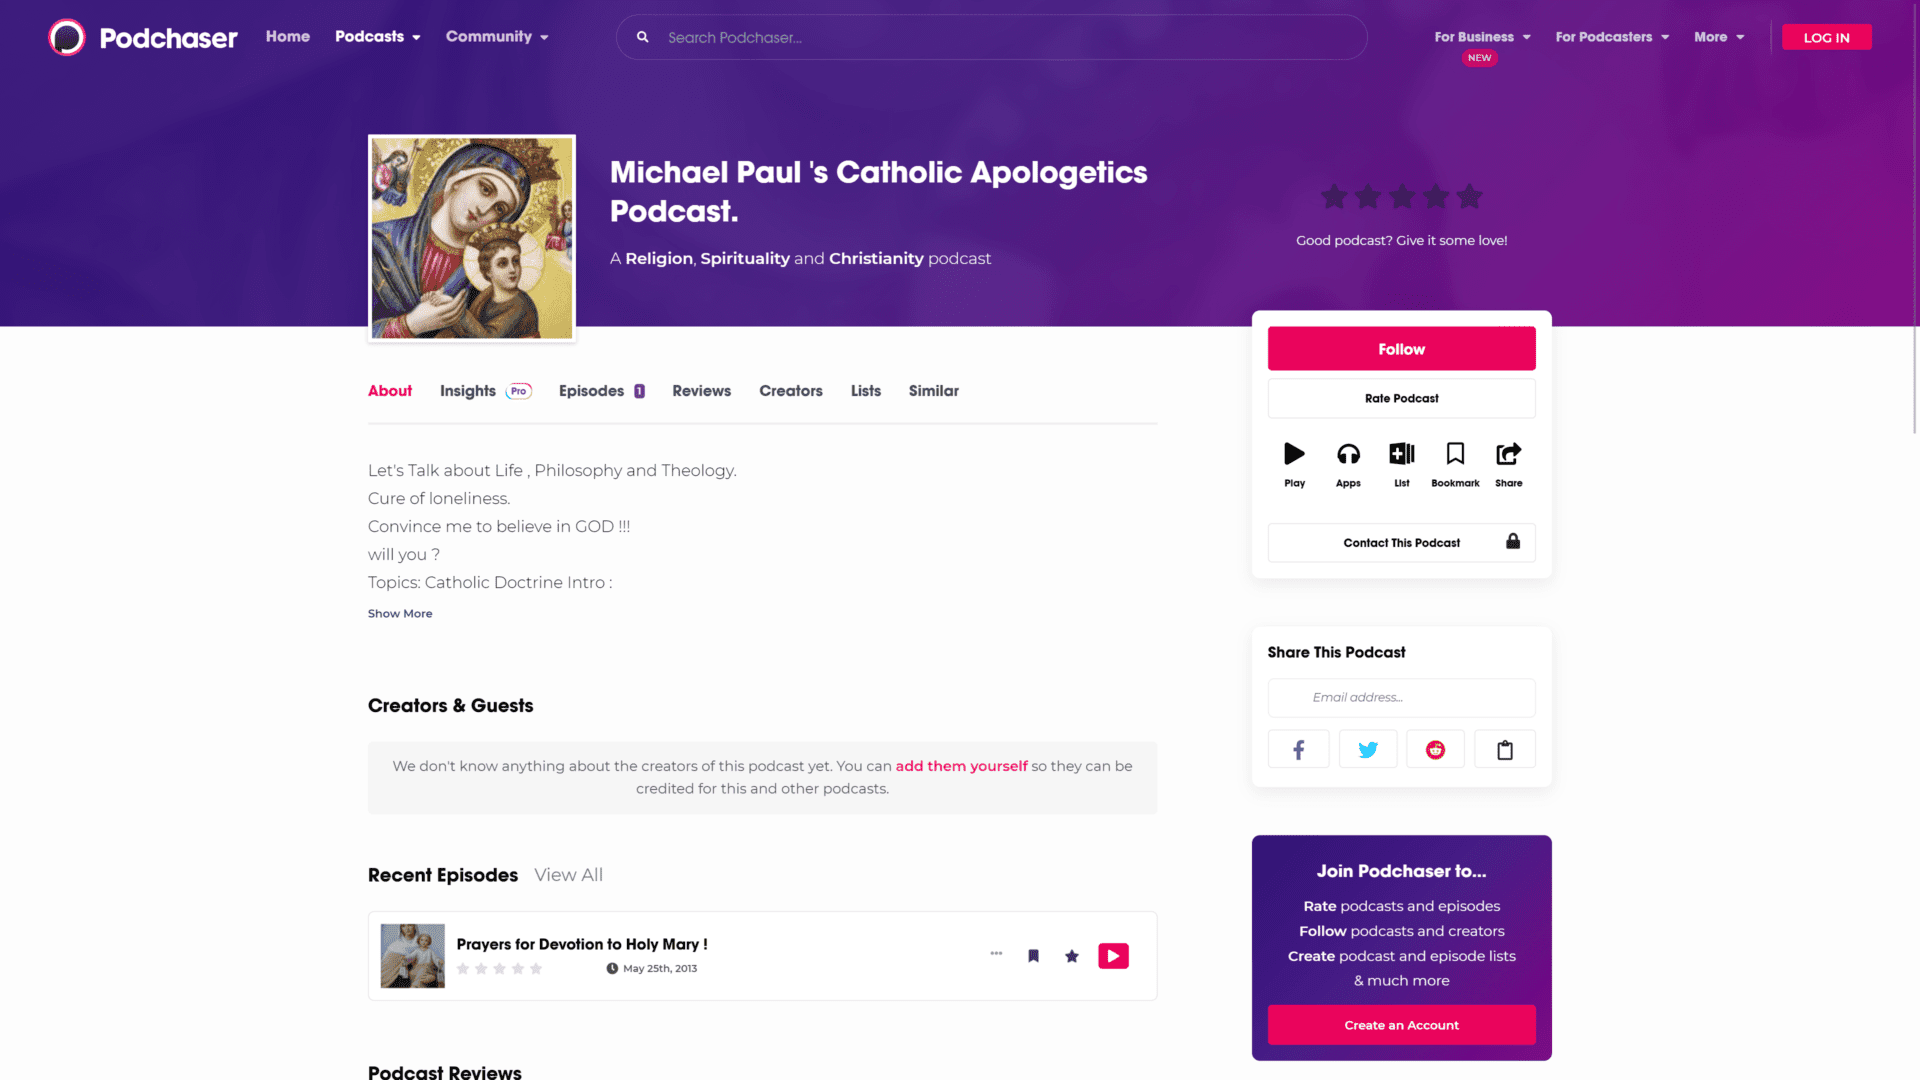Image resolution: width=1920 pixels, height=1080 pixels.
Task: Click the Follow button for podcast
Action: 1400,348
